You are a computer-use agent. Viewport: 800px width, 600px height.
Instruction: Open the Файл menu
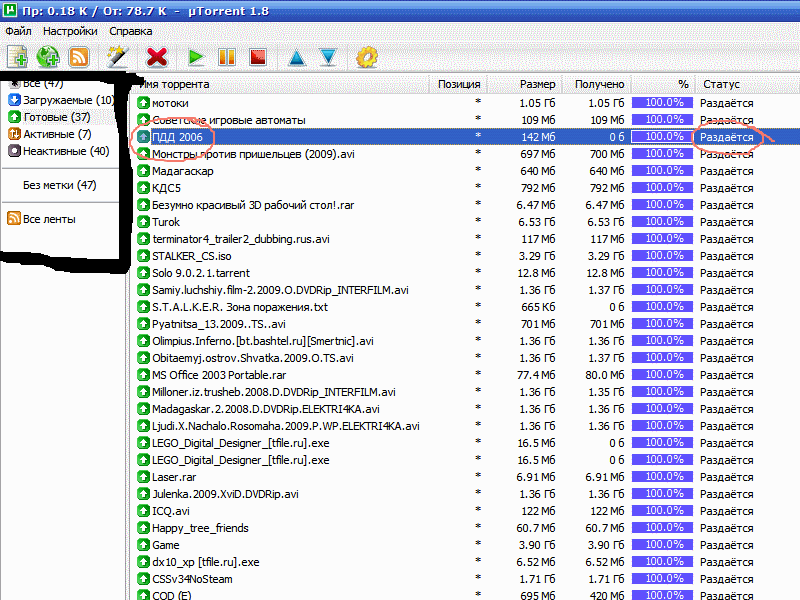click(18, 31)
